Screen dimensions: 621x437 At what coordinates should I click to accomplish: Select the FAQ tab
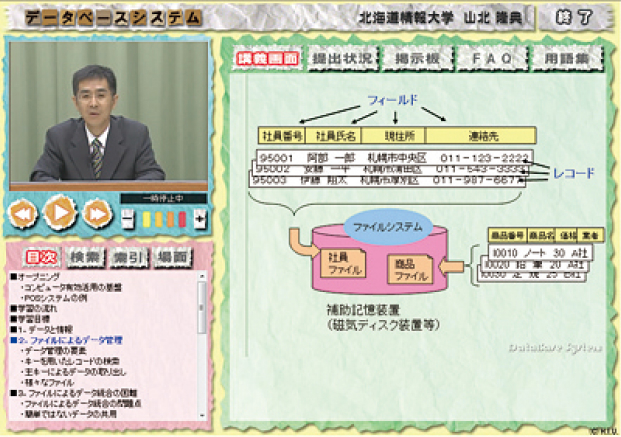[492, 59]
